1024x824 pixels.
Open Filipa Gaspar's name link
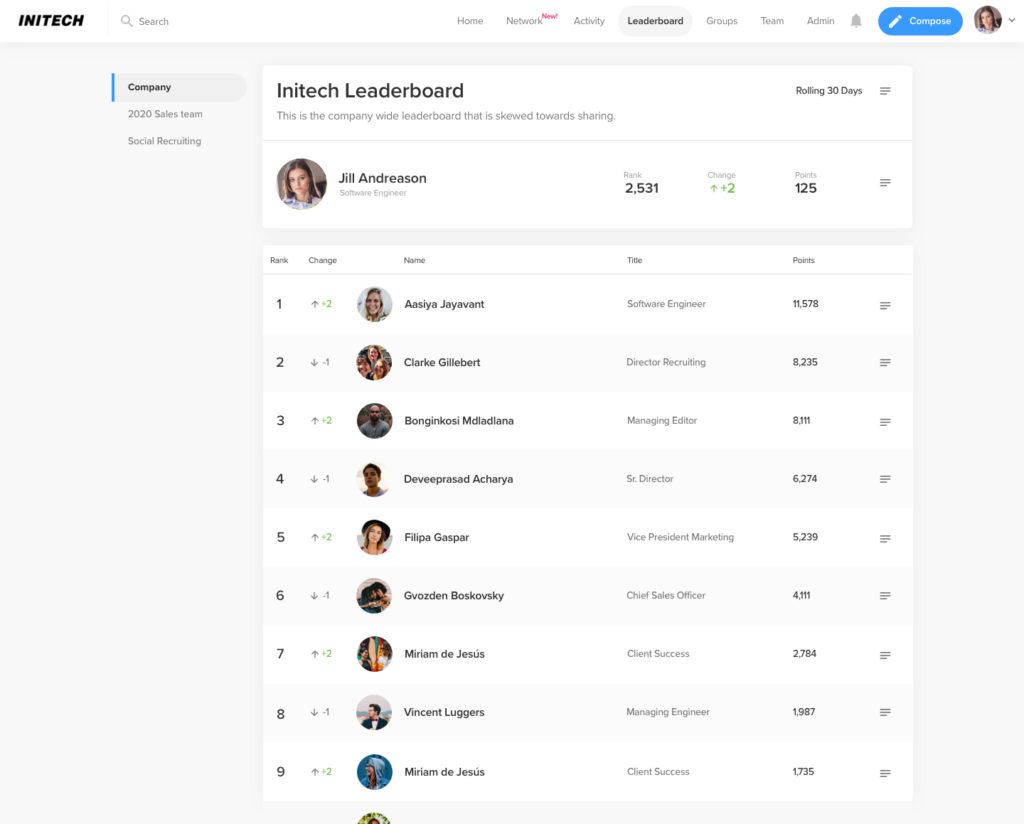coord(436,537)
